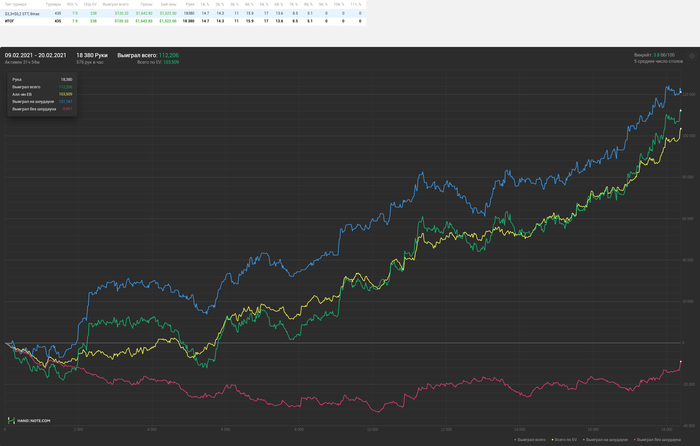Click tooltip row 'Рука' with 18,380

pyautogui.click(x=42, y=79)
